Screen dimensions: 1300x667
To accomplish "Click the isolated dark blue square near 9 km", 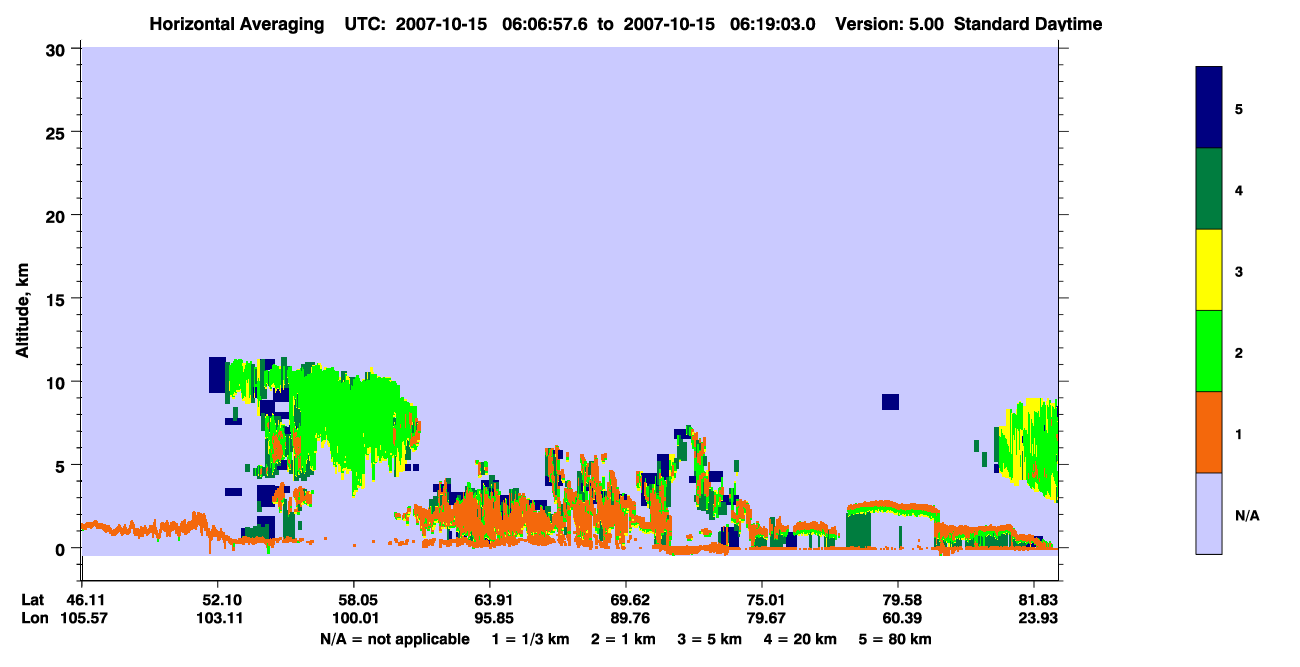I will click(x=890, y=402).
